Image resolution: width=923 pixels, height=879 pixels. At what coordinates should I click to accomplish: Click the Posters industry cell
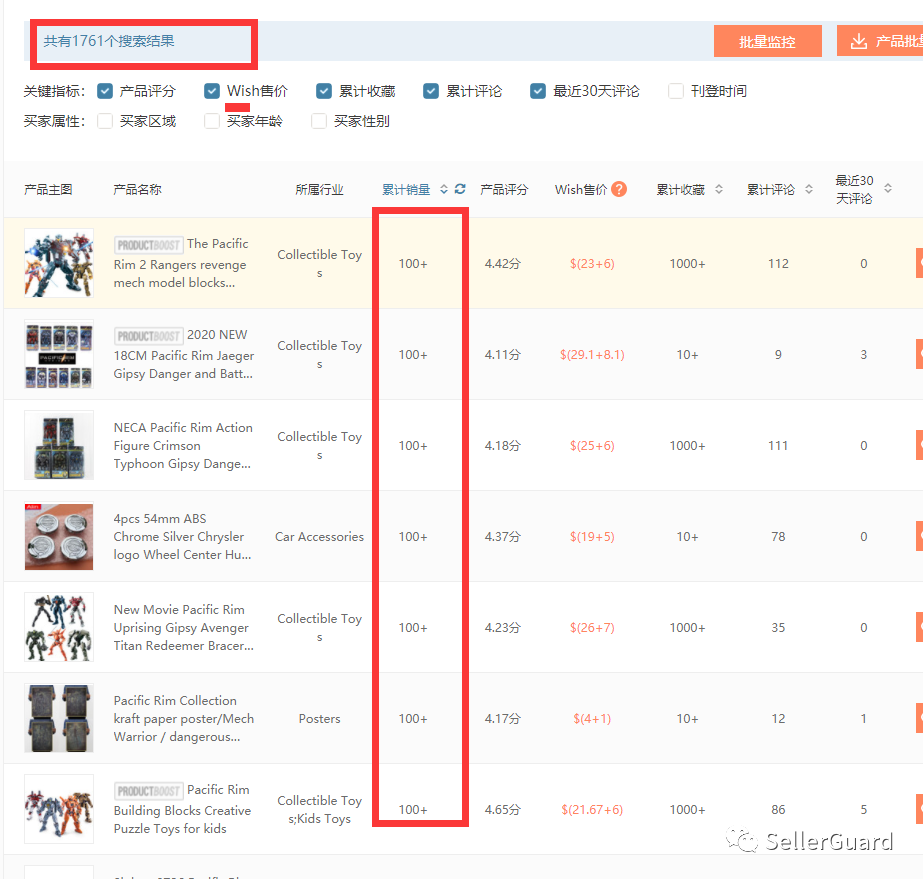[x=319, y=718]
